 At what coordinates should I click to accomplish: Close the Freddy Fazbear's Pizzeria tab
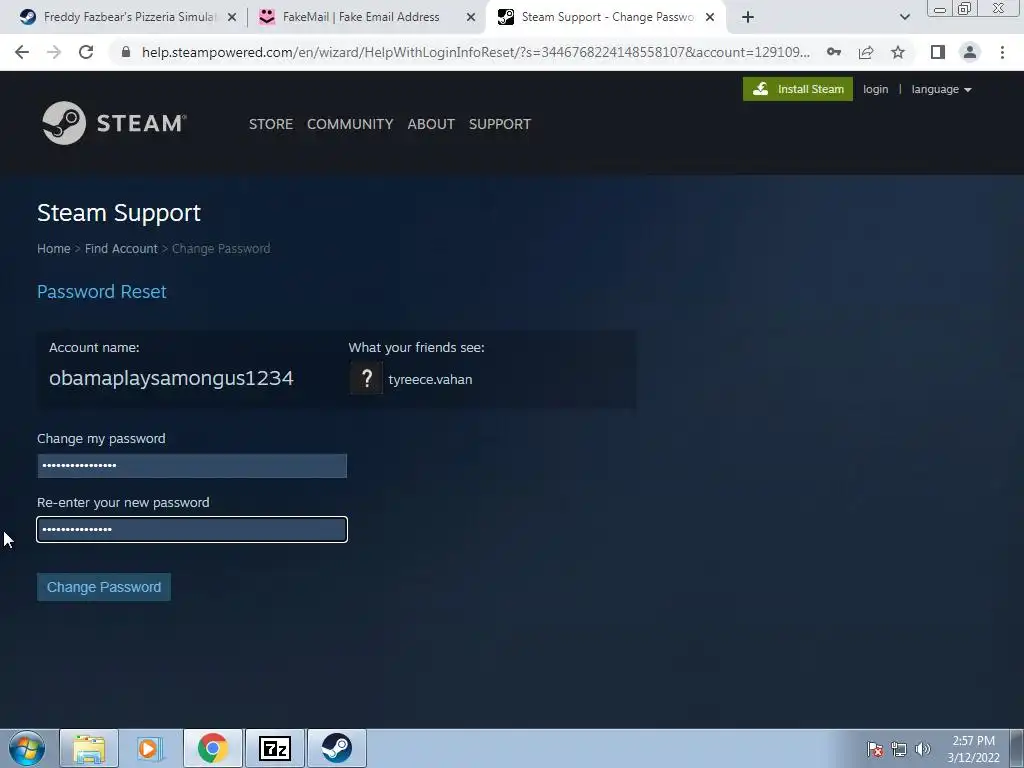(x=232, y=17)
